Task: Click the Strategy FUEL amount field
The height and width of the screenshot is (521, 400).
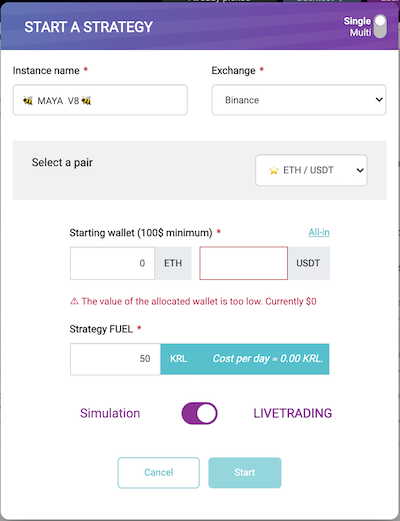Action: click(x=115, y=359)
